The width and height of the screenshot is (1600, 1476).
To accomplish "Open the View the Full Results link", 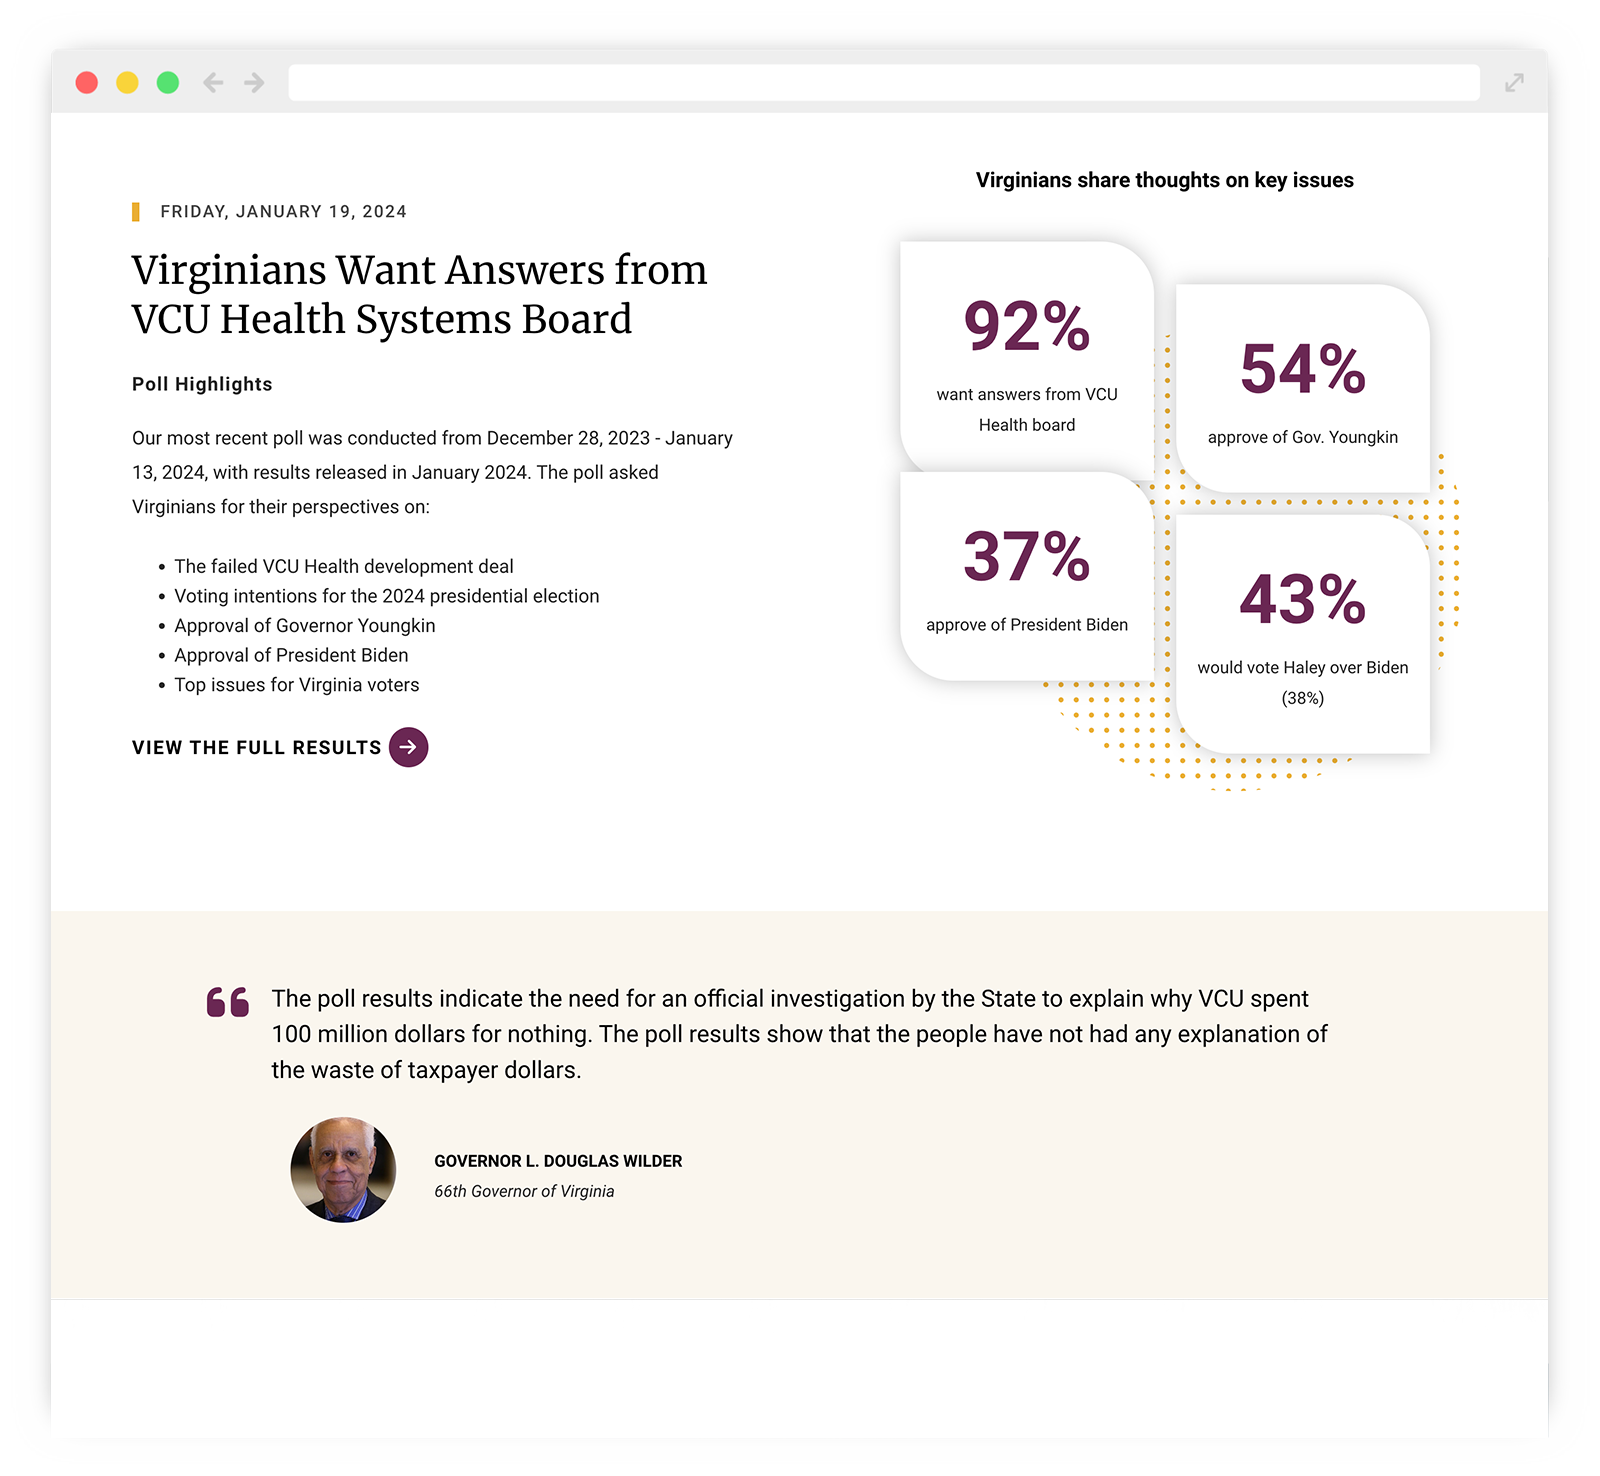I will (x=257, y=748).
